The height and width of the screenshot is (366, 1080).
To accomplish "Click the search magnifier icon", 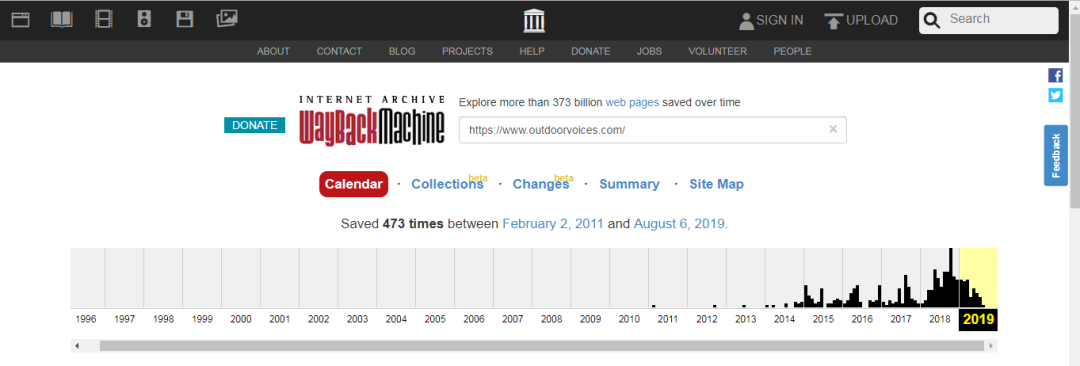I will click(932, 21).
